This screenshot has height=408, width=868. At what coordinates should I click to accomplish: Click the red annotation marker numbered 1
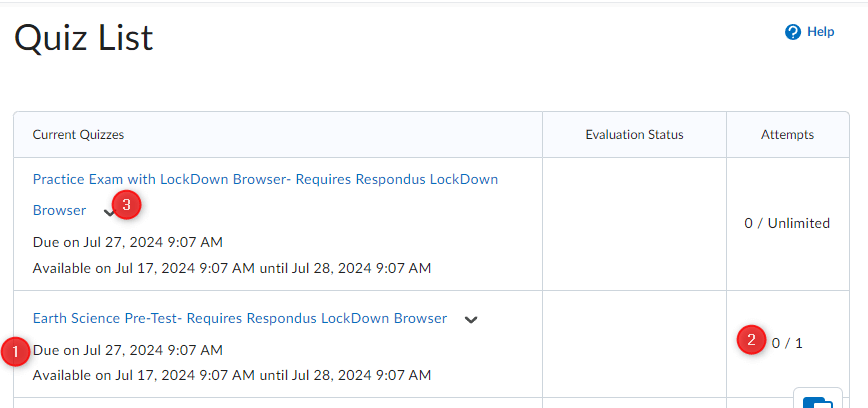point(16,352)
